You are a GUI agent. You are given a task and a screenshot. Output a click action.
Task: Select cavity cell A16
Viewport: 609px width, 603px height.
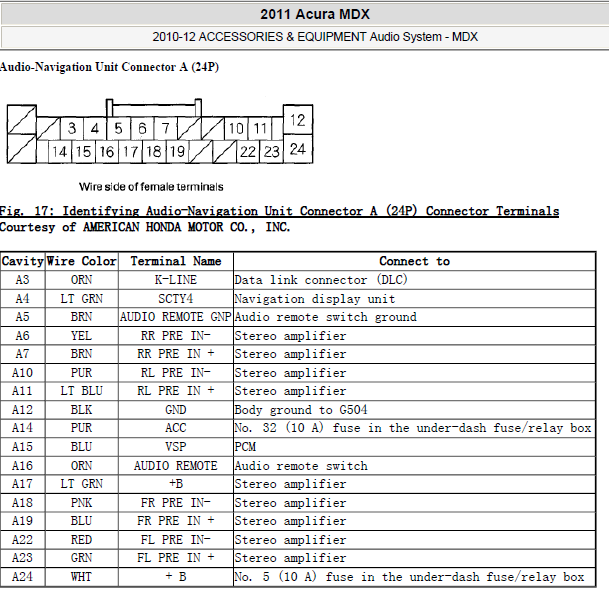(23, 466)
